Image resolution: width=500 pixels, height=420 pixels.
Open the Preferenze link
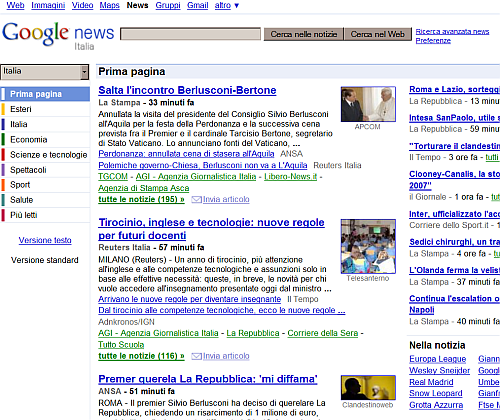[433, 41]
